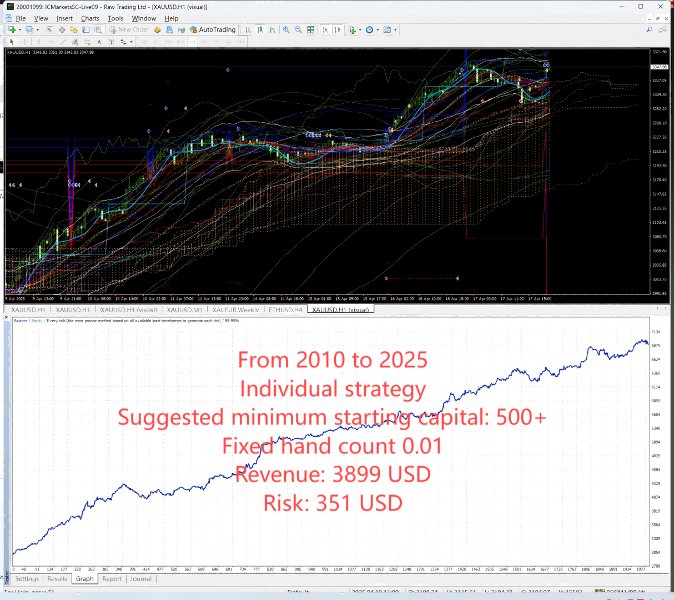Open the Window menu
The image size is (674, 600).
pyautogui.click(x=144, y=18)
